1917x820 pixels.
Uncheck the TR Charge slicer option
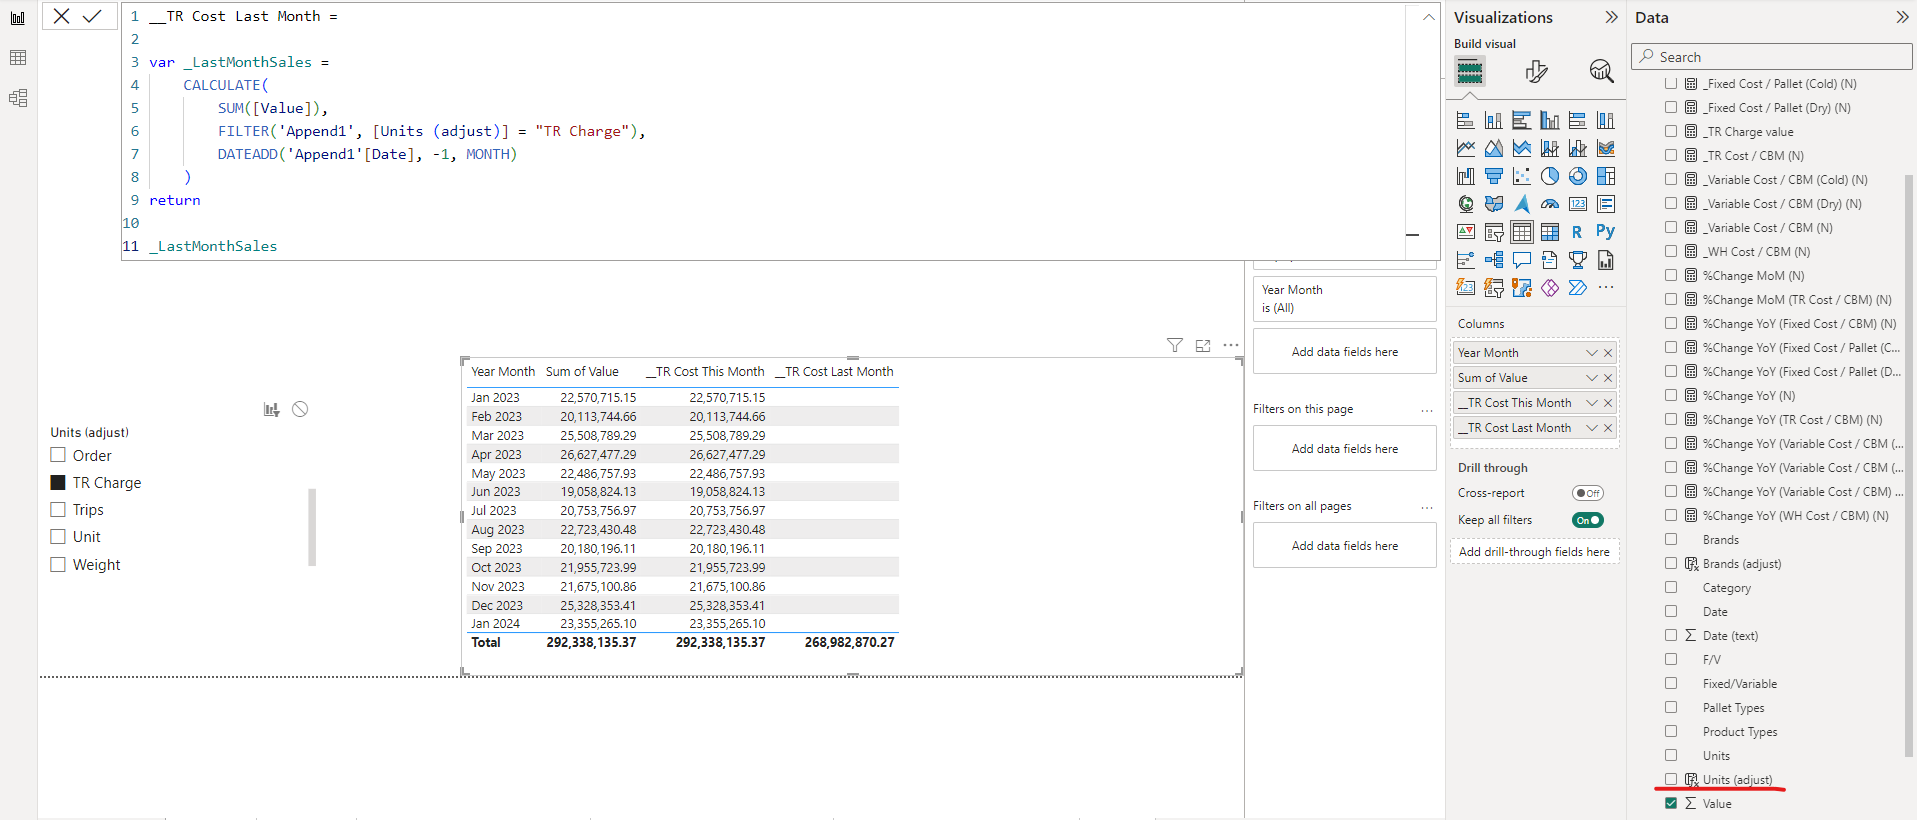(x=58, y=482)
